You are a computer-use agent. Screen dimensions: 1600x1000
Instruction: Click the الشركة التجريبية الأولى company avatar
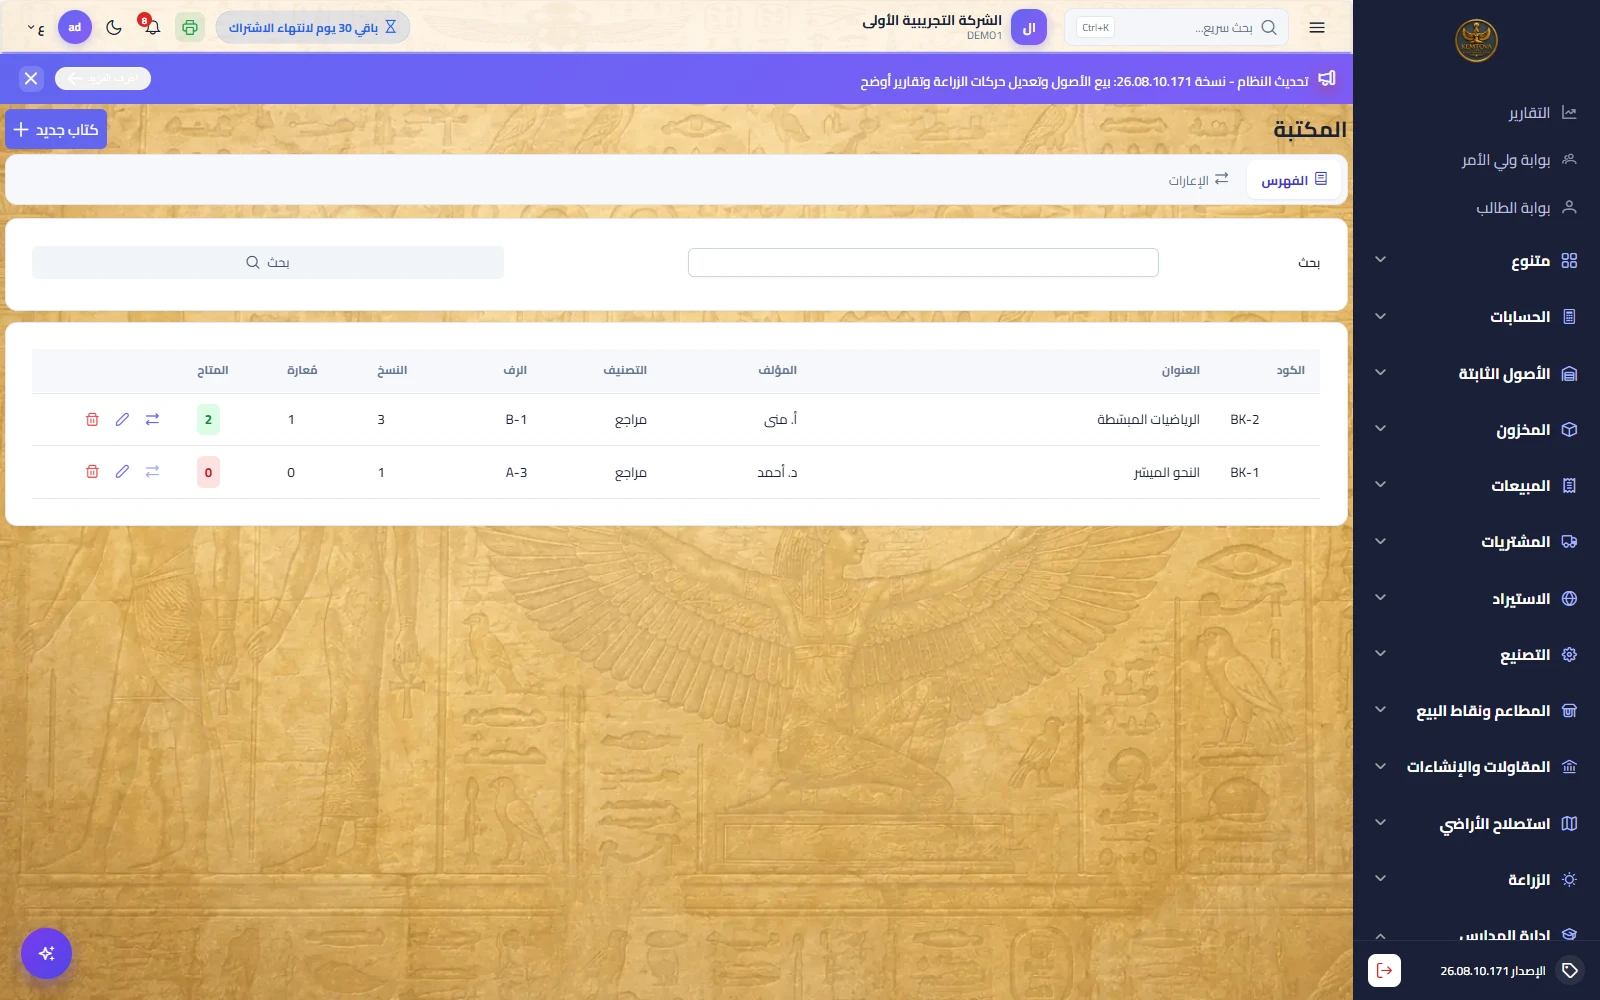coord(1029,28)
